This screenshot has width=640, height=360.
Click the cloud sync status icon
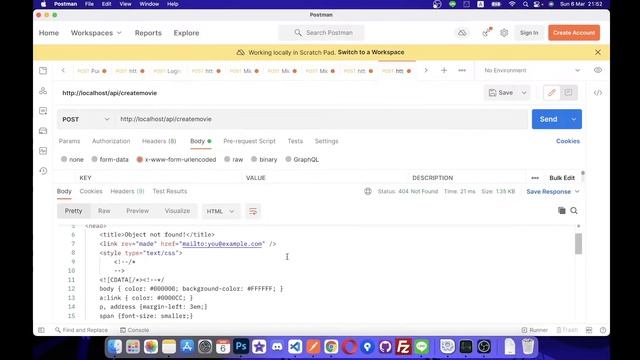(462, 33)
